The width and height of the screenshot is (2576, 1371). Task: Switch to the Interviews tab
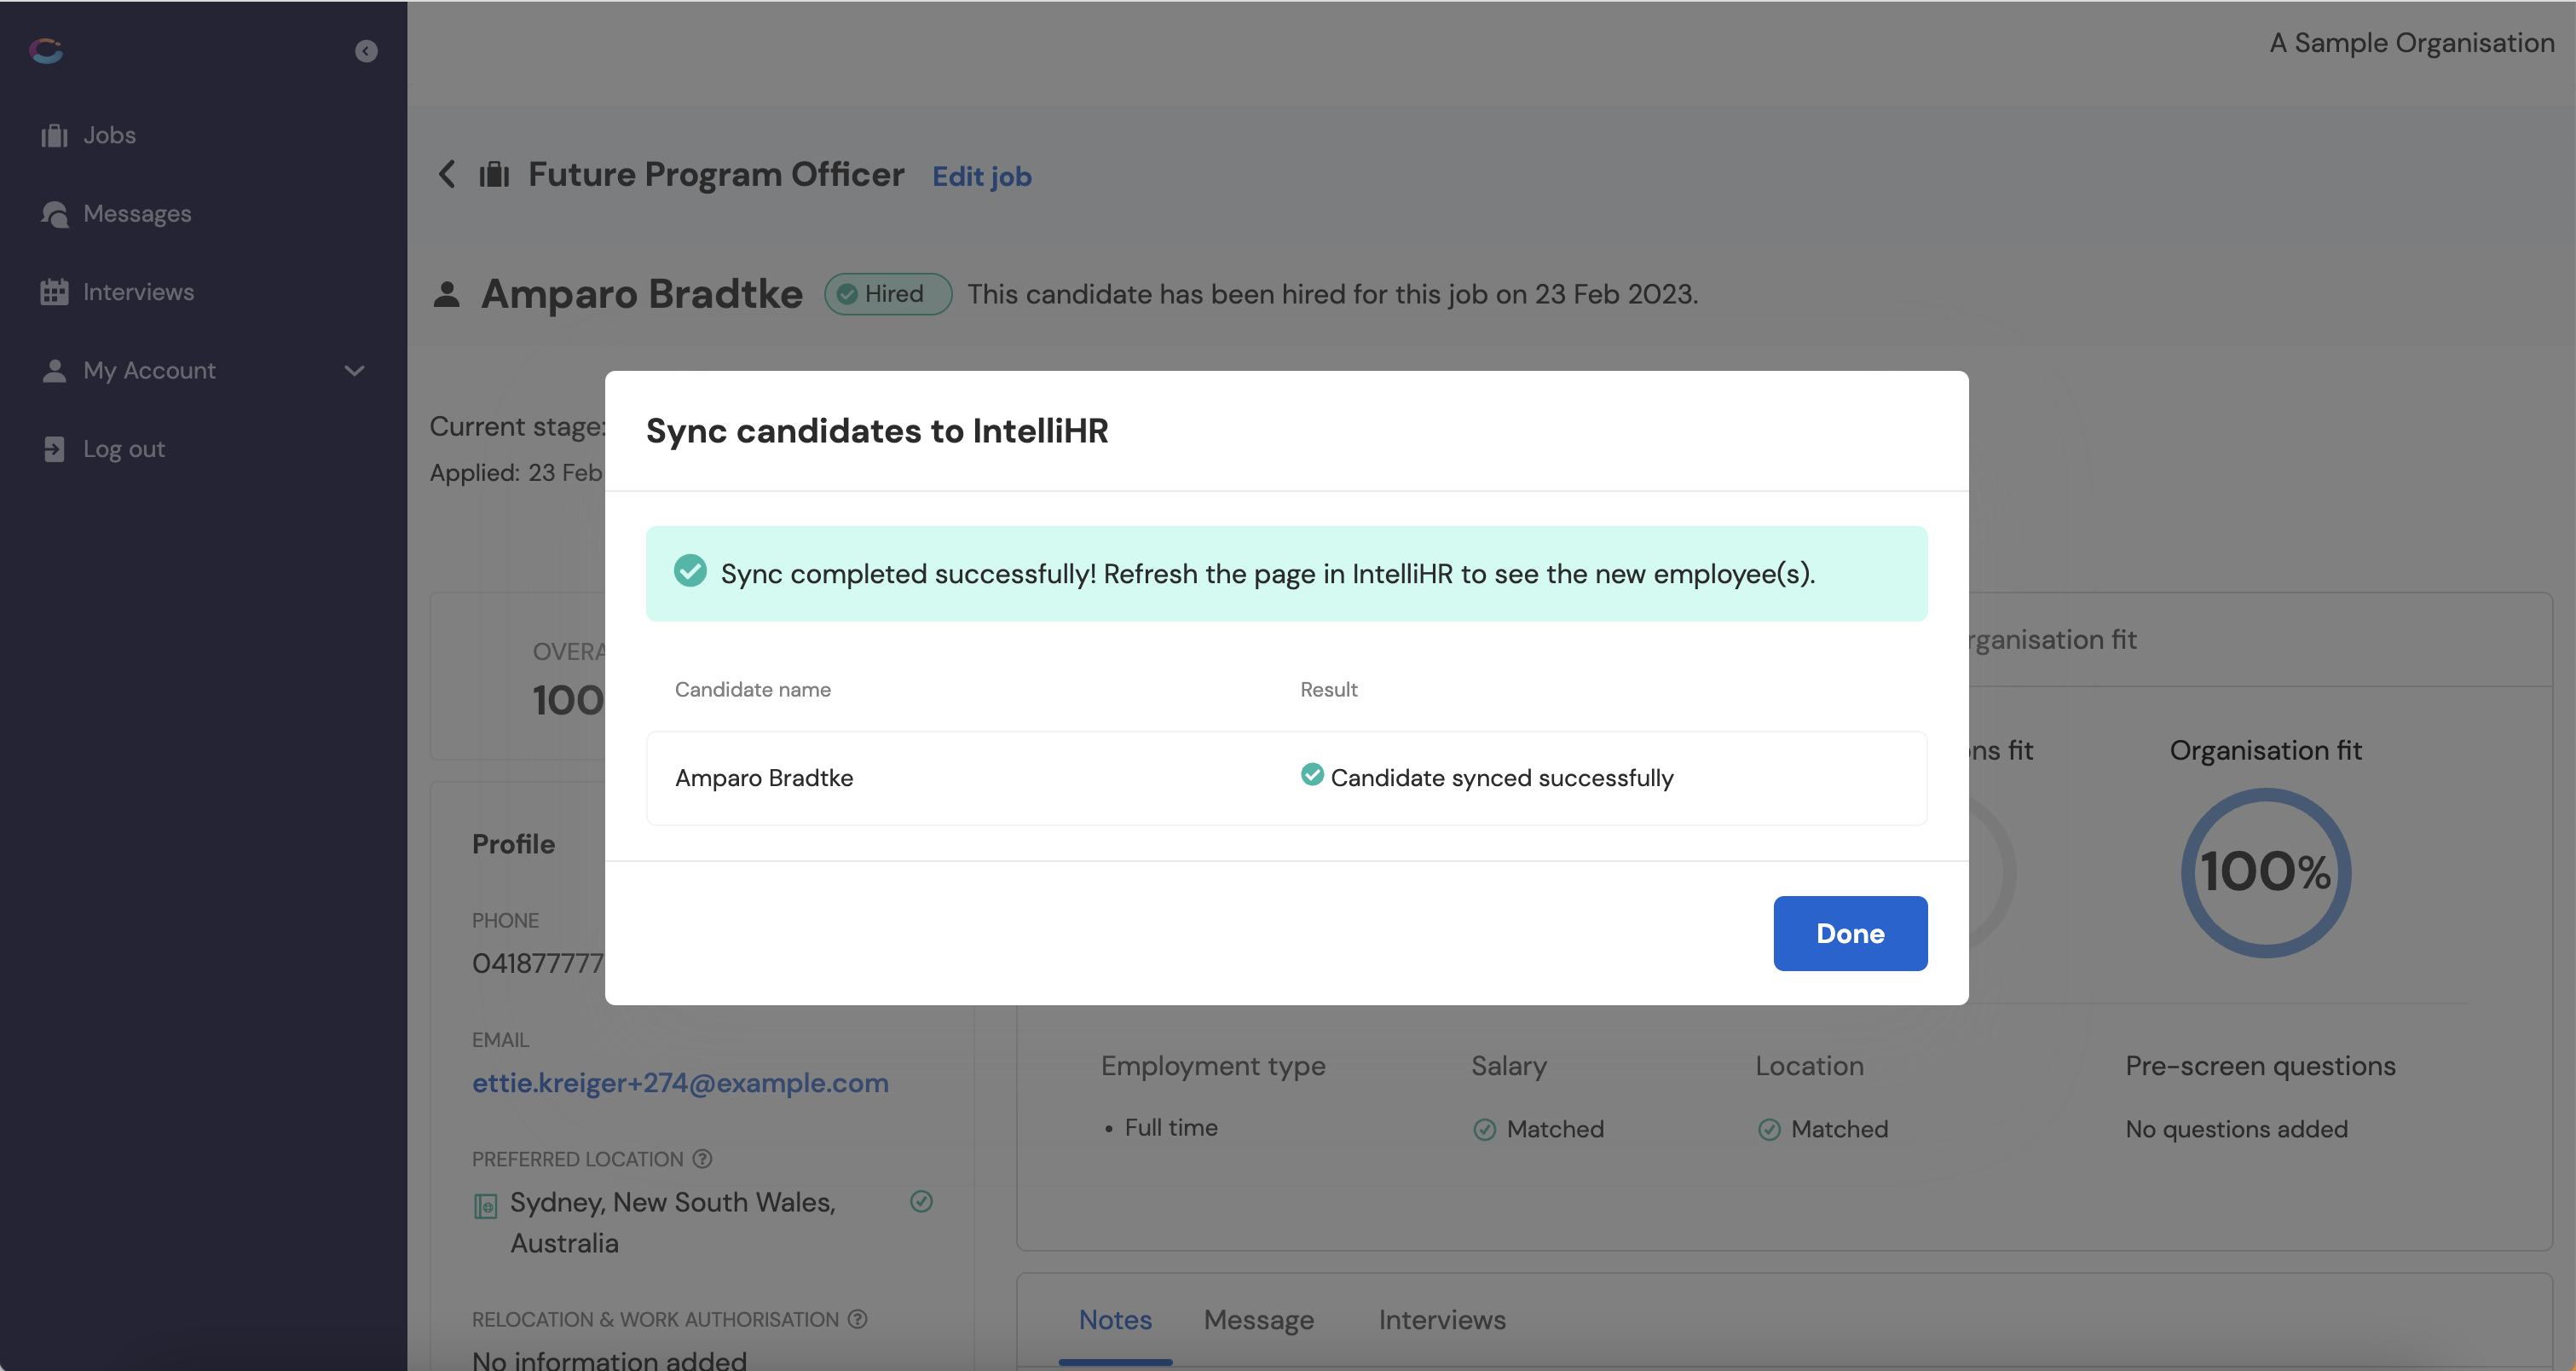click(x=1442, y=1320)
